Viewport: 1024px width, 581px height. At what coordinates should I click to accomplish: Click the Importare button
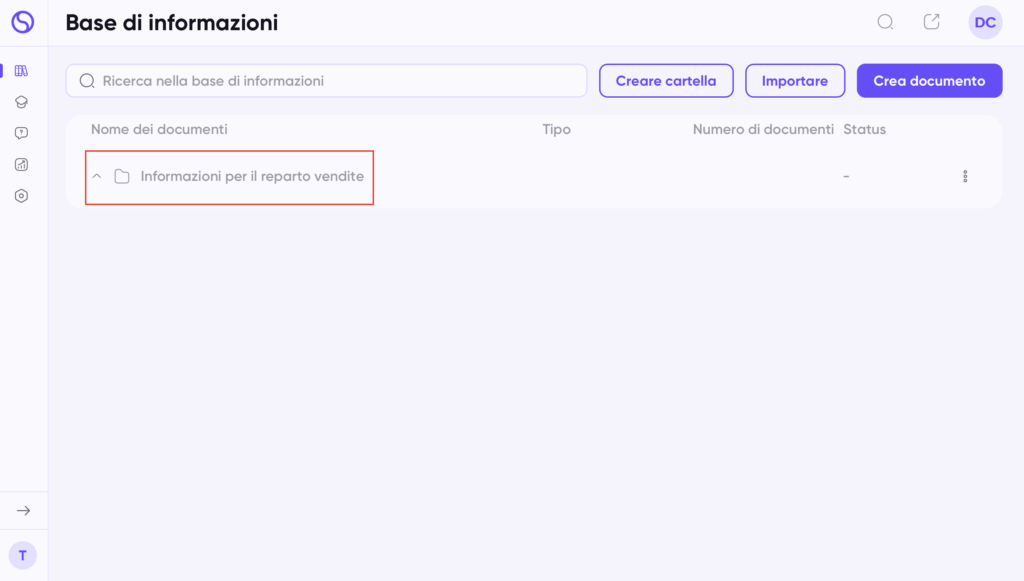(795, 81)
